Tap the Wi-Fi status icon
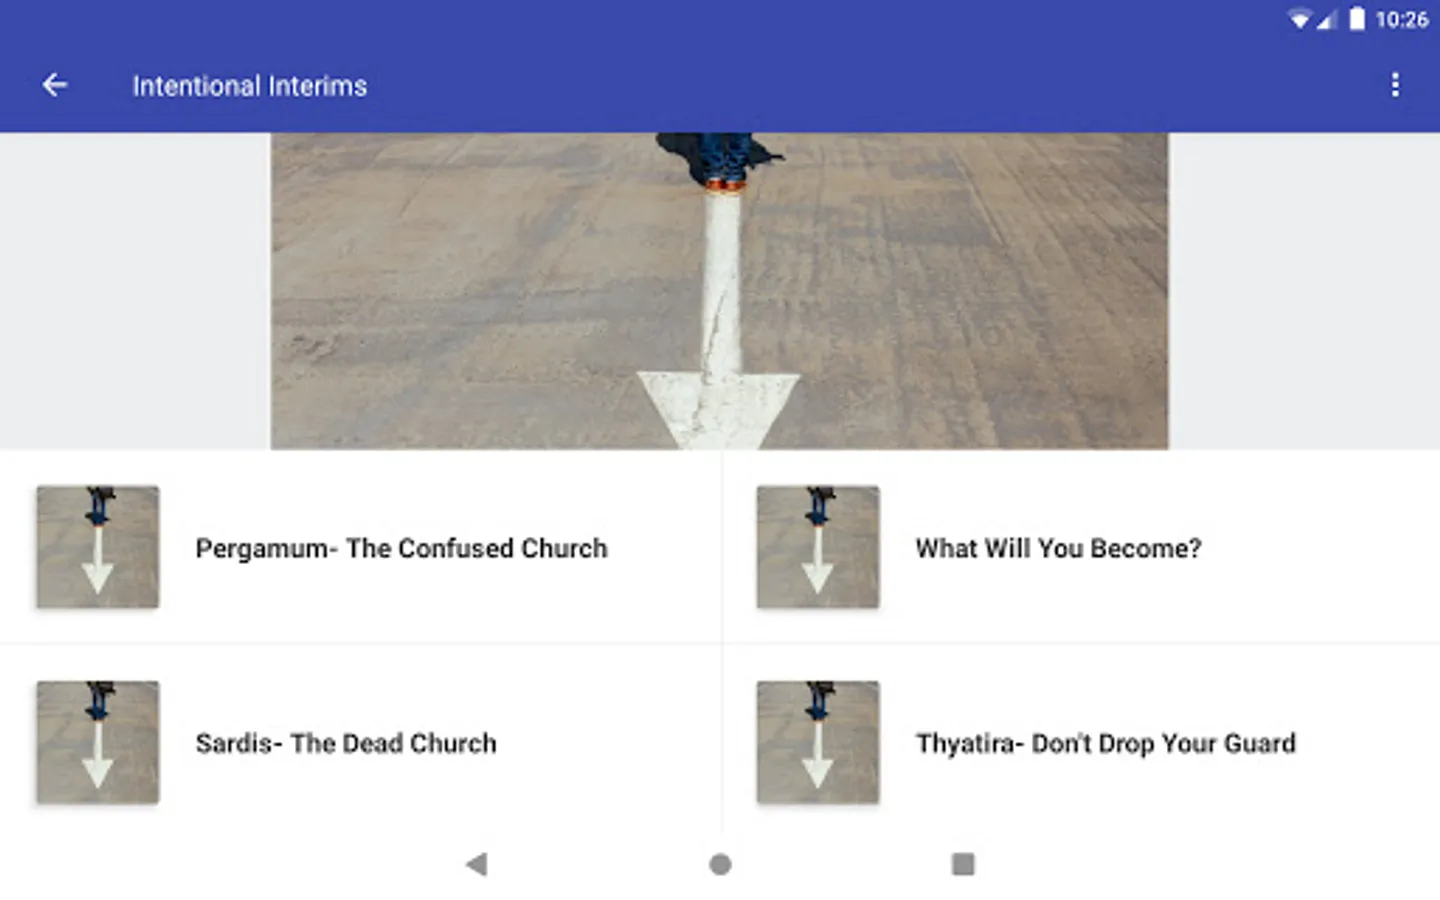This screenshot has height=900, width=1440. point(1299,19)
